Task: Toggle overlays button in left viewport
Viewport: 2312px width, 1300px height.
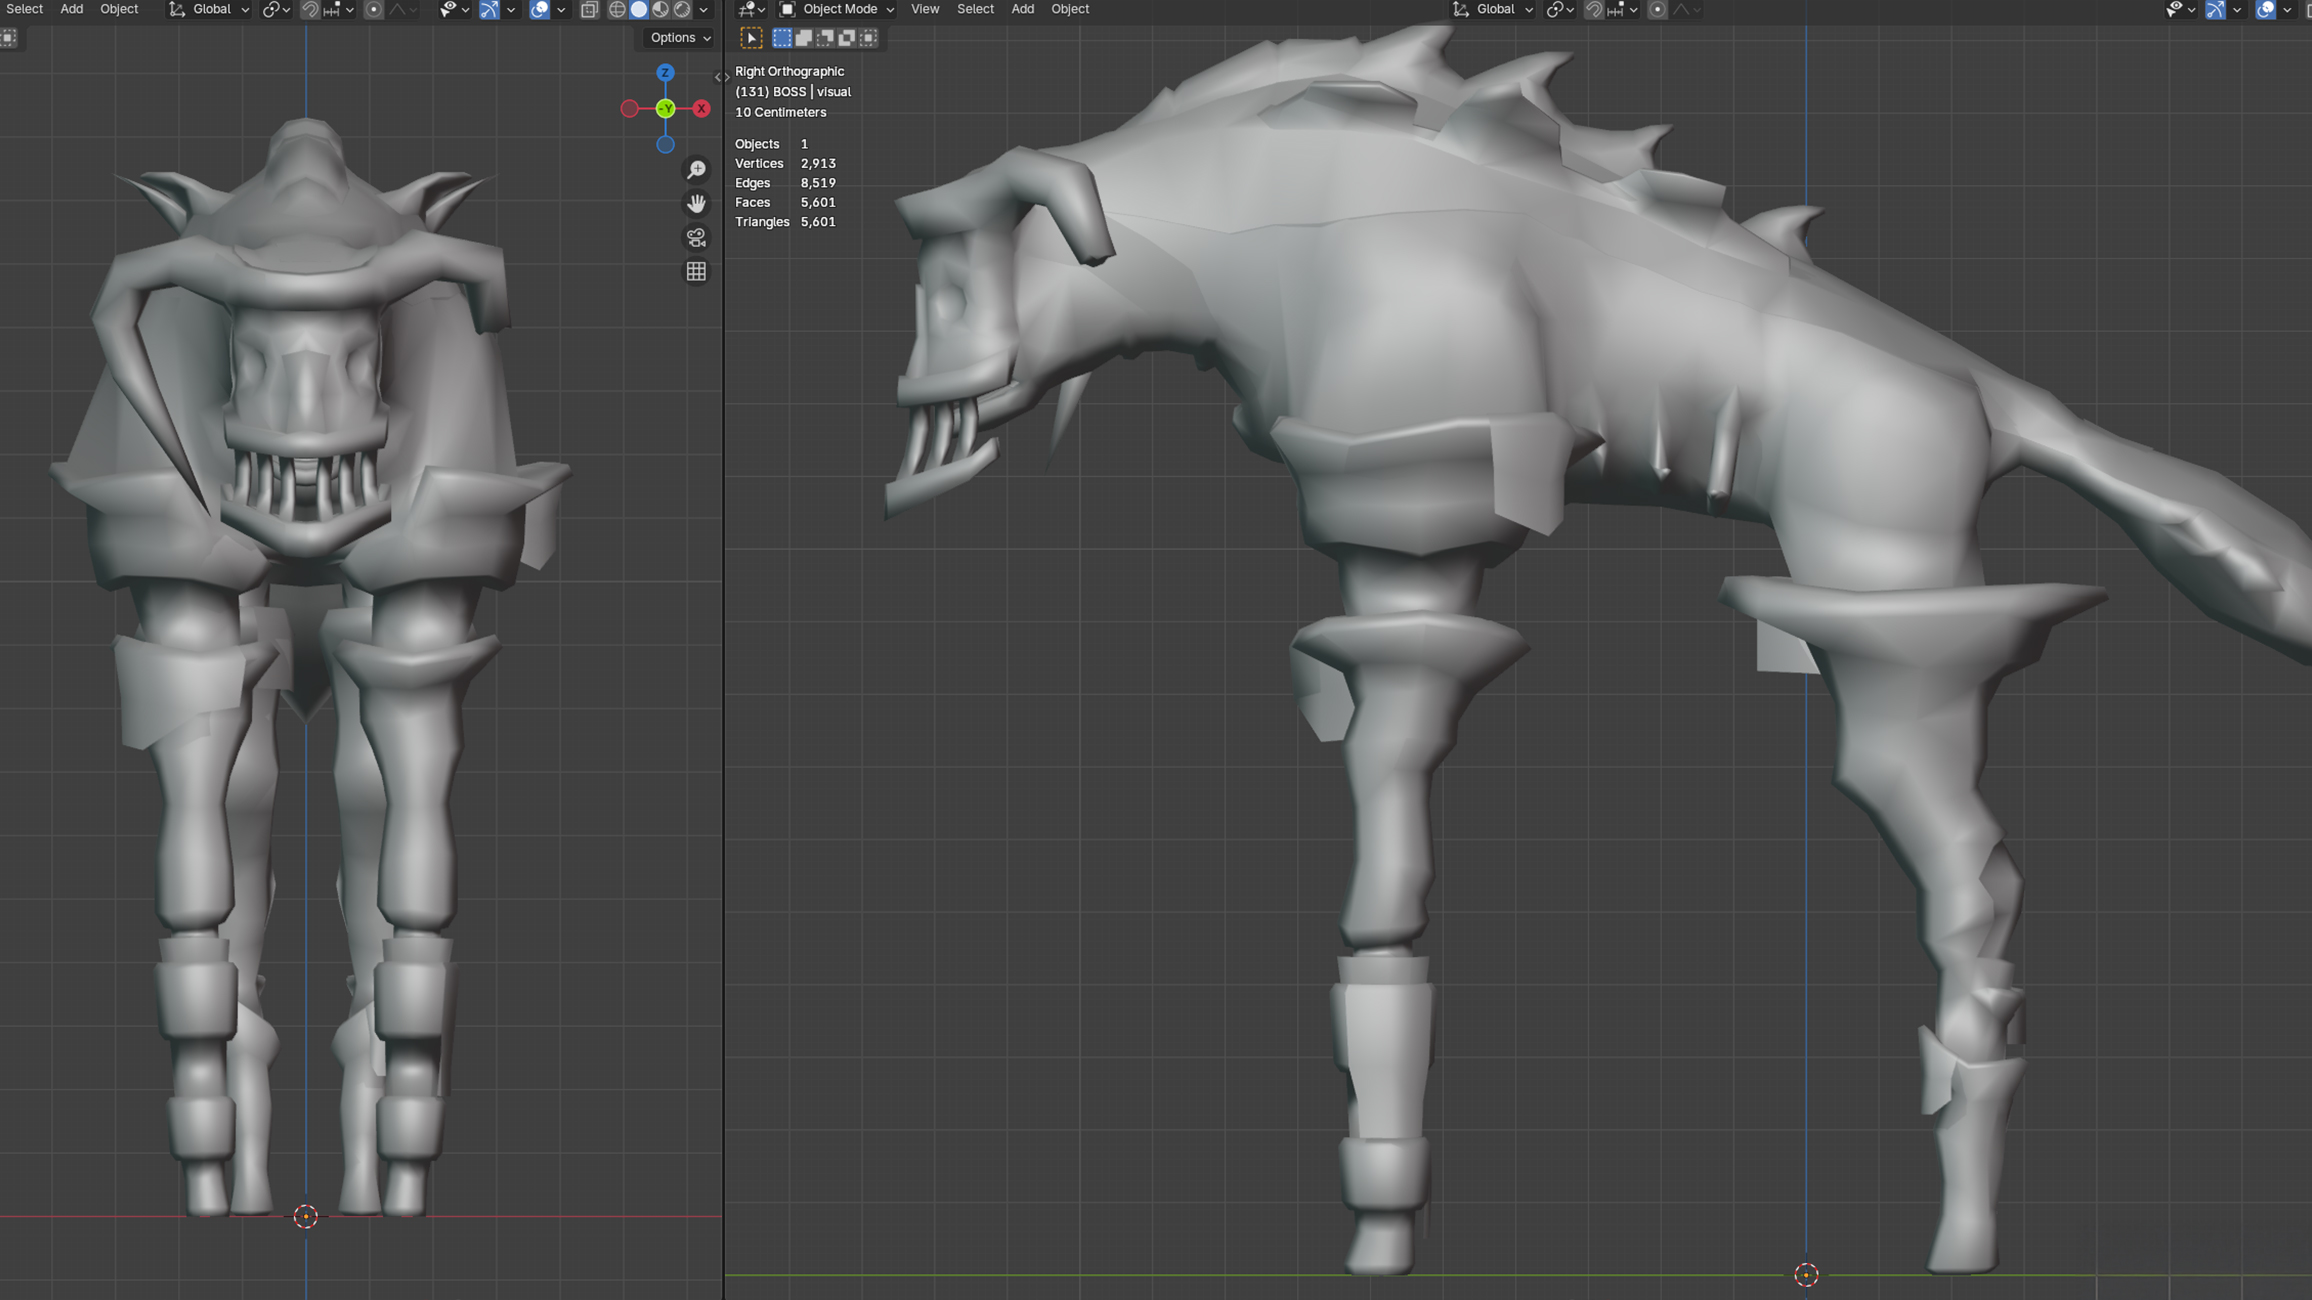Action: (539, 9)
